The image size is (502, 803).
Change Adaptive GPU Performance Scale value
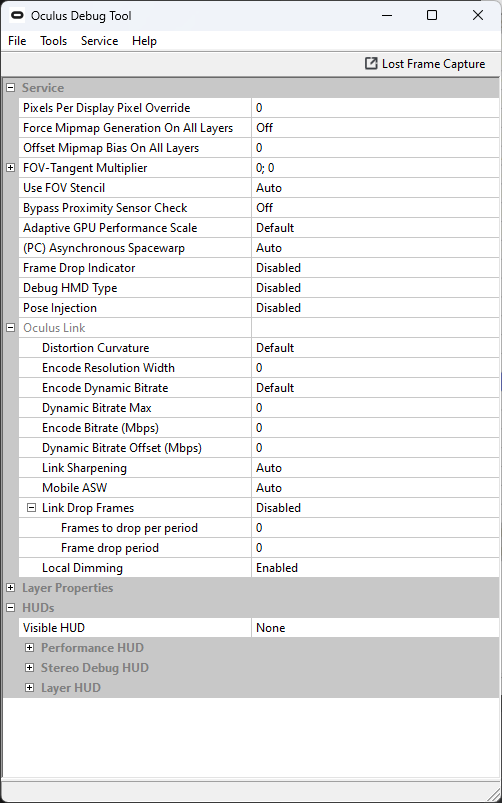coord(375,228)
